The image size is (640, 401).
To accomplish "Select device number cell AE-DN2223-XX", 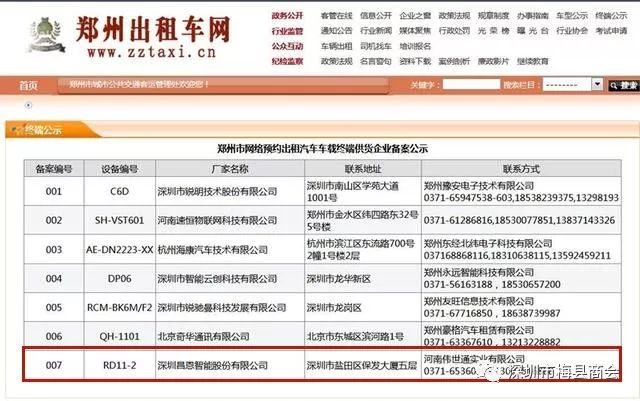I will click(120, 250).
